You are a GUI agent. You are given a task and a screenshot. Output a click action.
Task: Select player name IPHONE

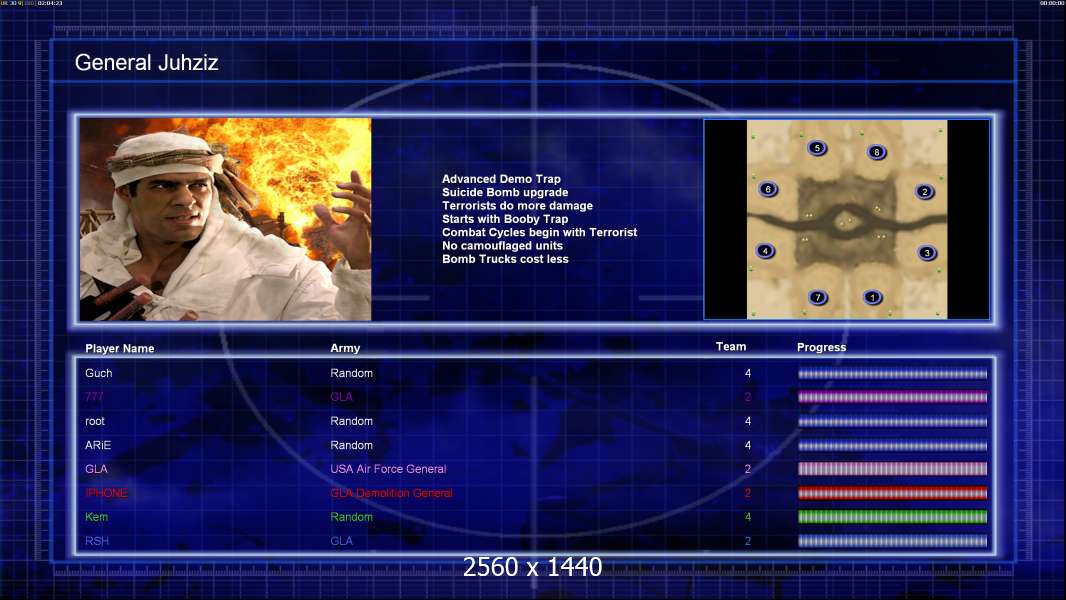(x=106, y=493)
